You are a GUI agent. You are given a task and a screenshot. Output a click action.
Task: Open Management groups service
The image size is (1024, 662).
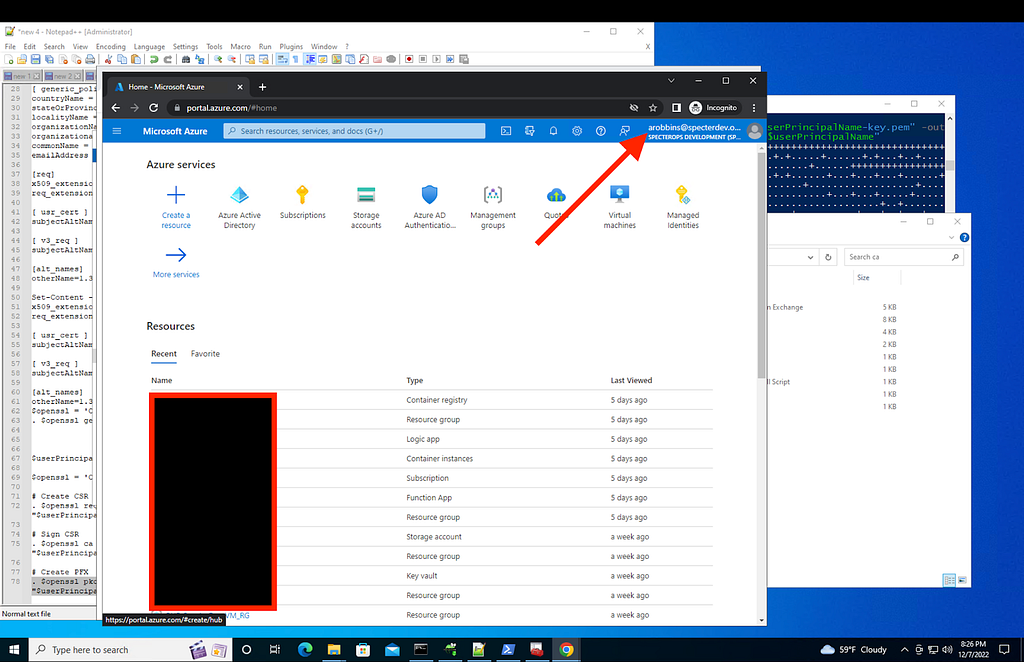click(492, 207)
